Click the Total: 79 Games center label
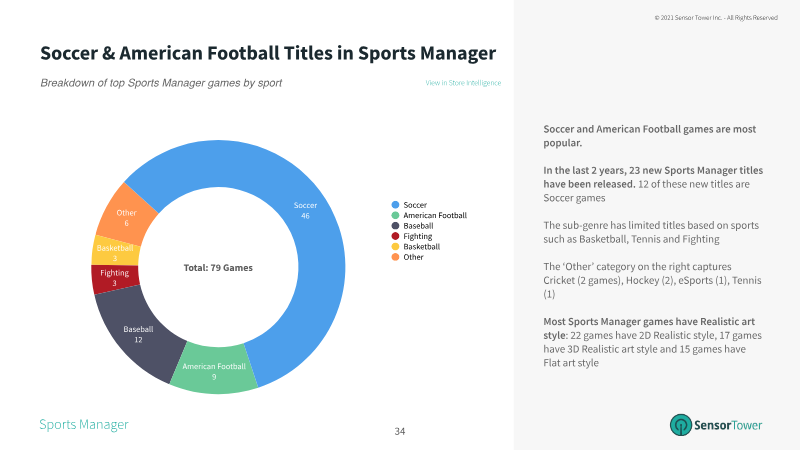The width and height of the screenshot is (800, 450). [x=218, y=268]
